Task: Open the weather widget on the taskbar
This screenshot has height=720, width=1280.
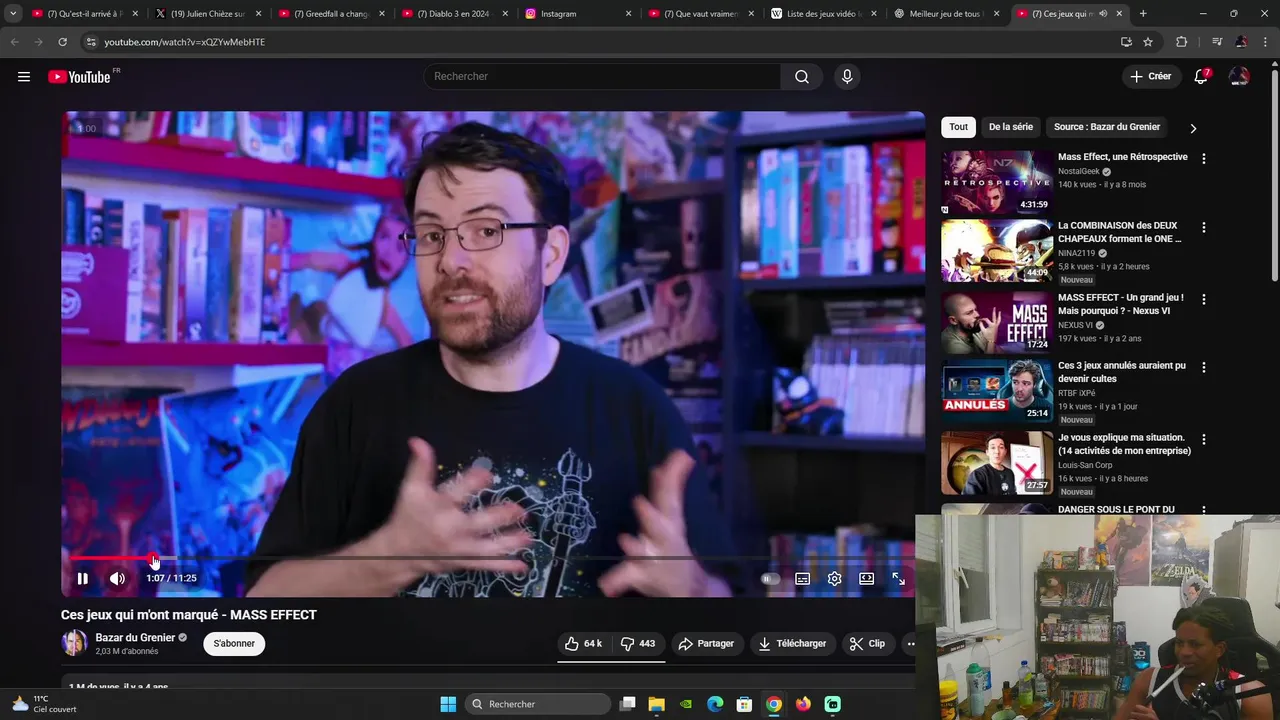Action: point(44,704)
